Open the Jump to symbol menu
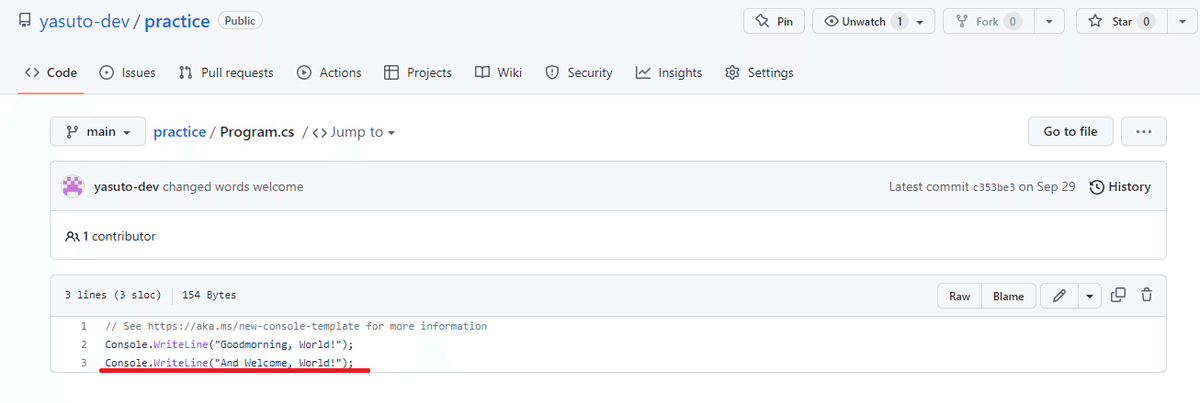Viewport: 1200px width, 403px height. coord(355,132)
